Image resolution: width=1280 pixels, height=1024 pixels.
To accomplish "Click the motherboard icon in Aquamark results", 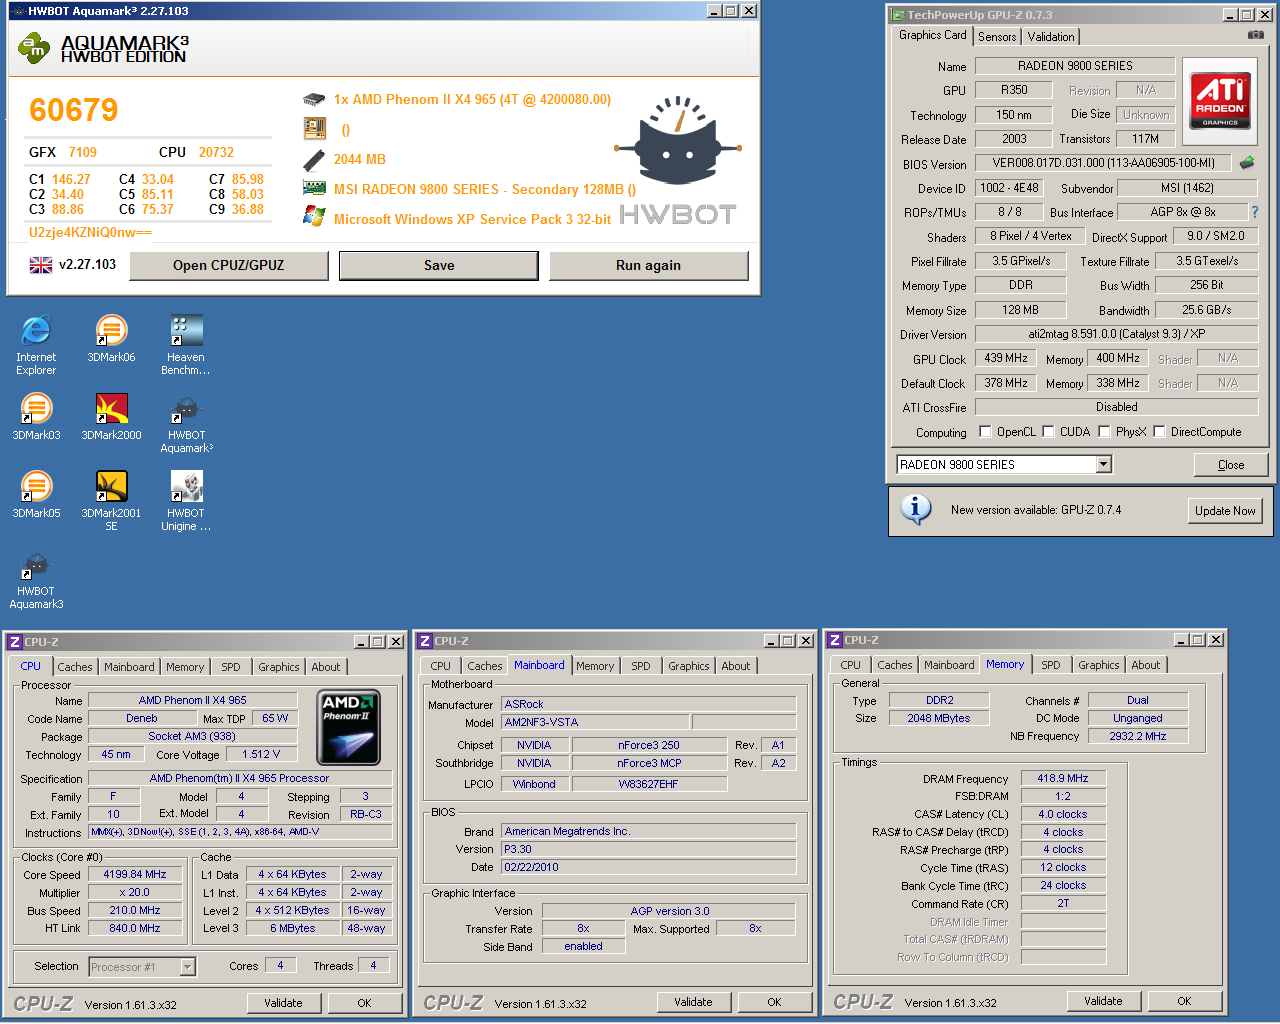I will (314, 128).
